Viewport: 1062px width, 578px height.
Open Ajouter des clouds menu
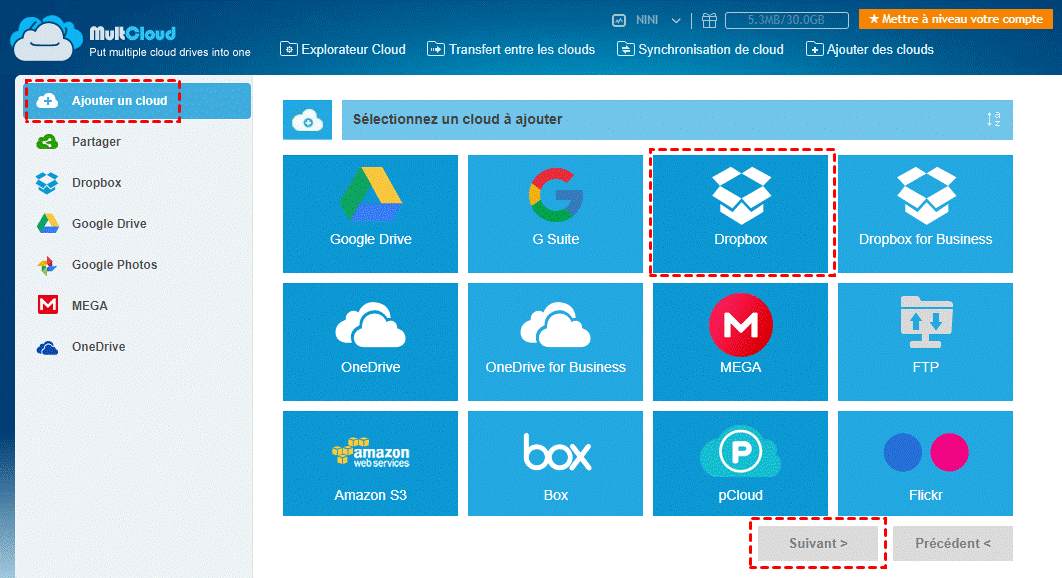tap(870, 49)
